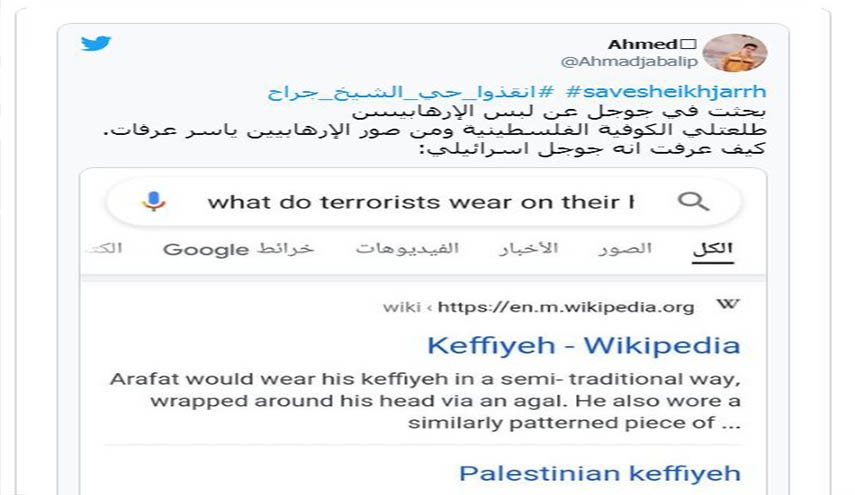
Task: Click the Twitter bird logo
Action: [x=96, y=43]
